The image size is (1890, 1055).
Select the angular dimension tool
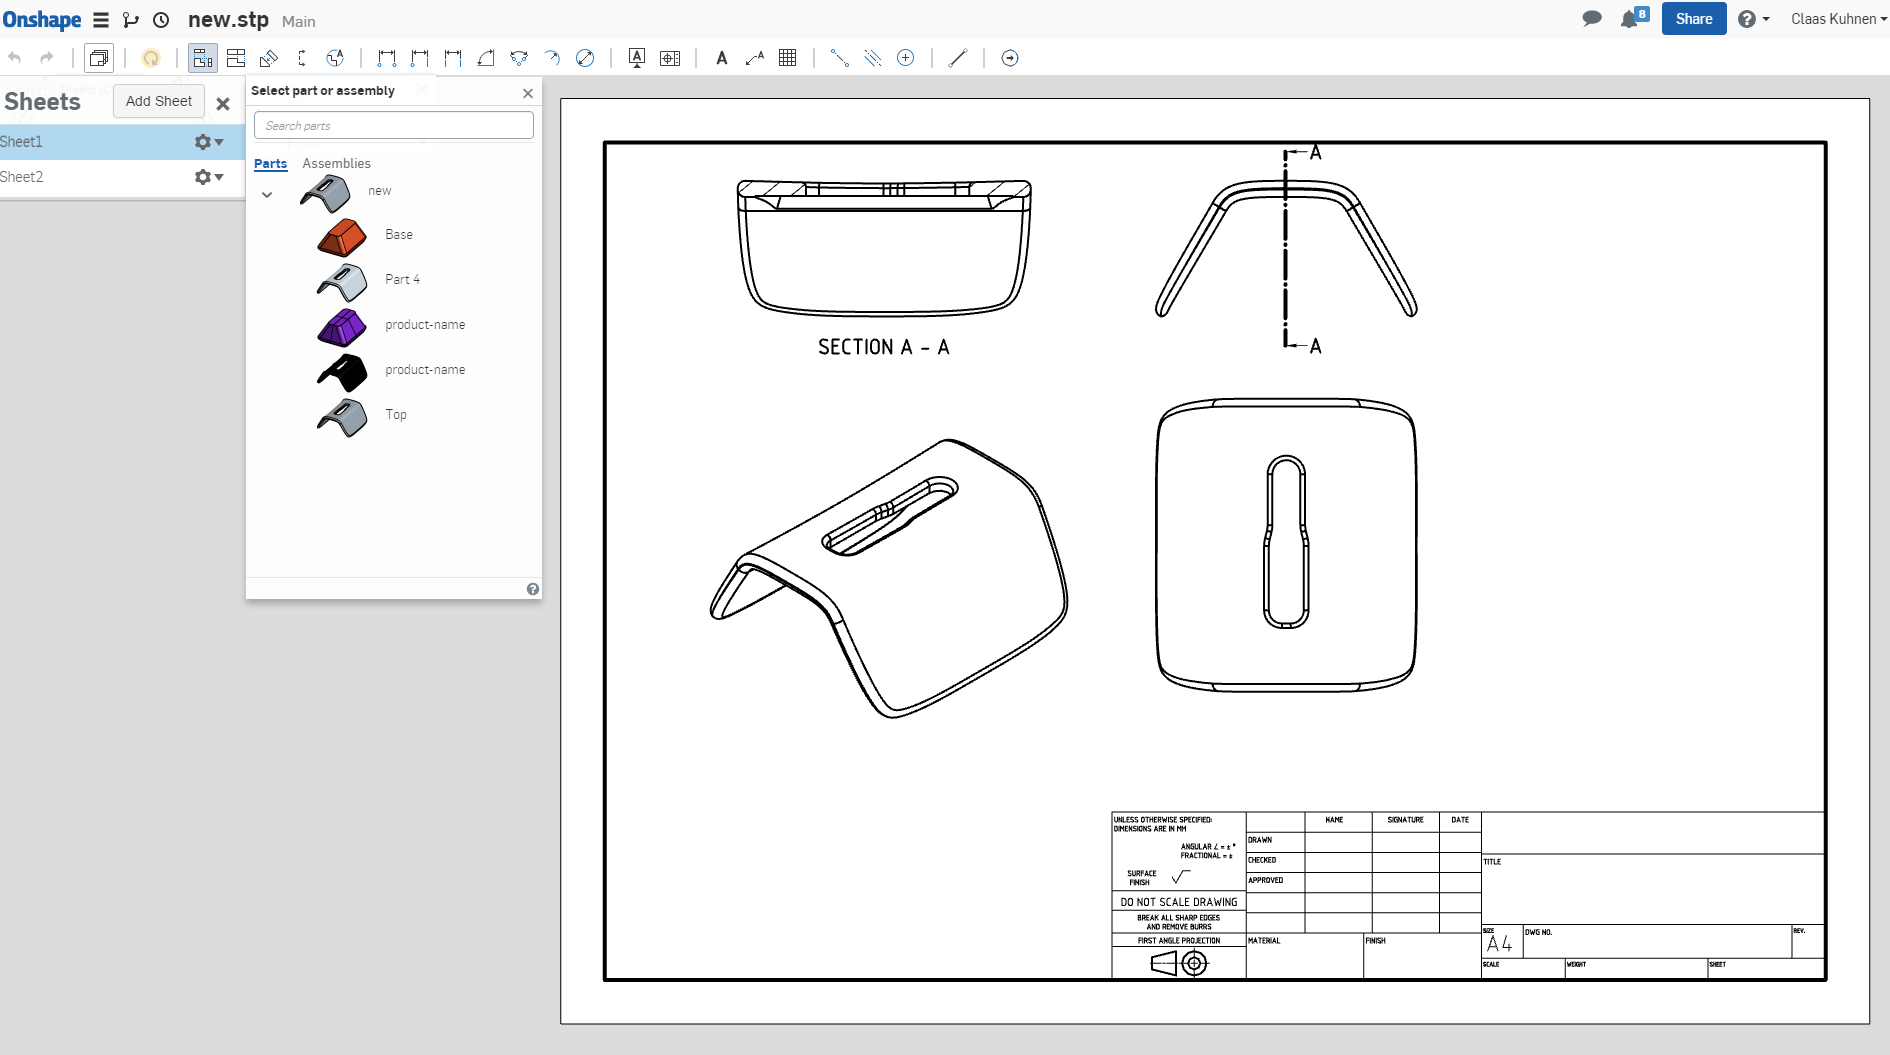pos(486,58)
